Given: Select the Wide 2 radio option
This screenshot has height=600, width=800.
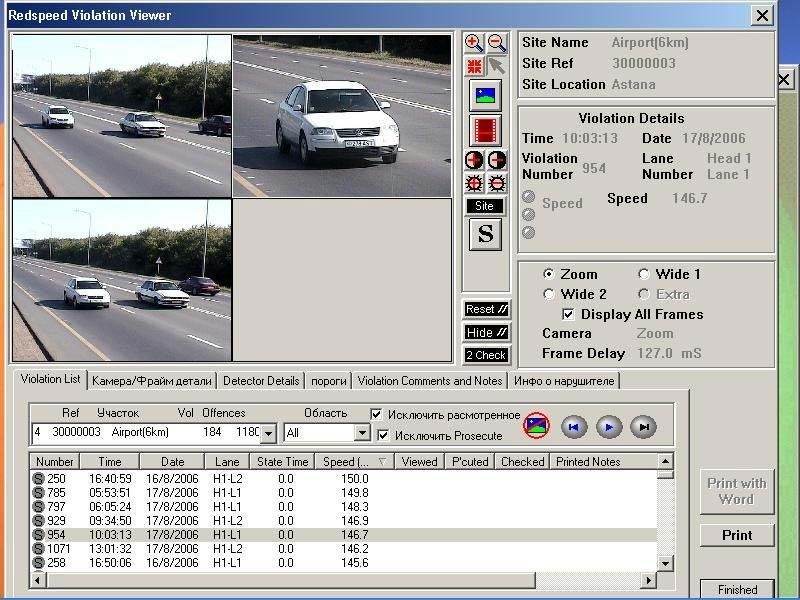Looking at the screenshot, I should [x=548, y=294].
